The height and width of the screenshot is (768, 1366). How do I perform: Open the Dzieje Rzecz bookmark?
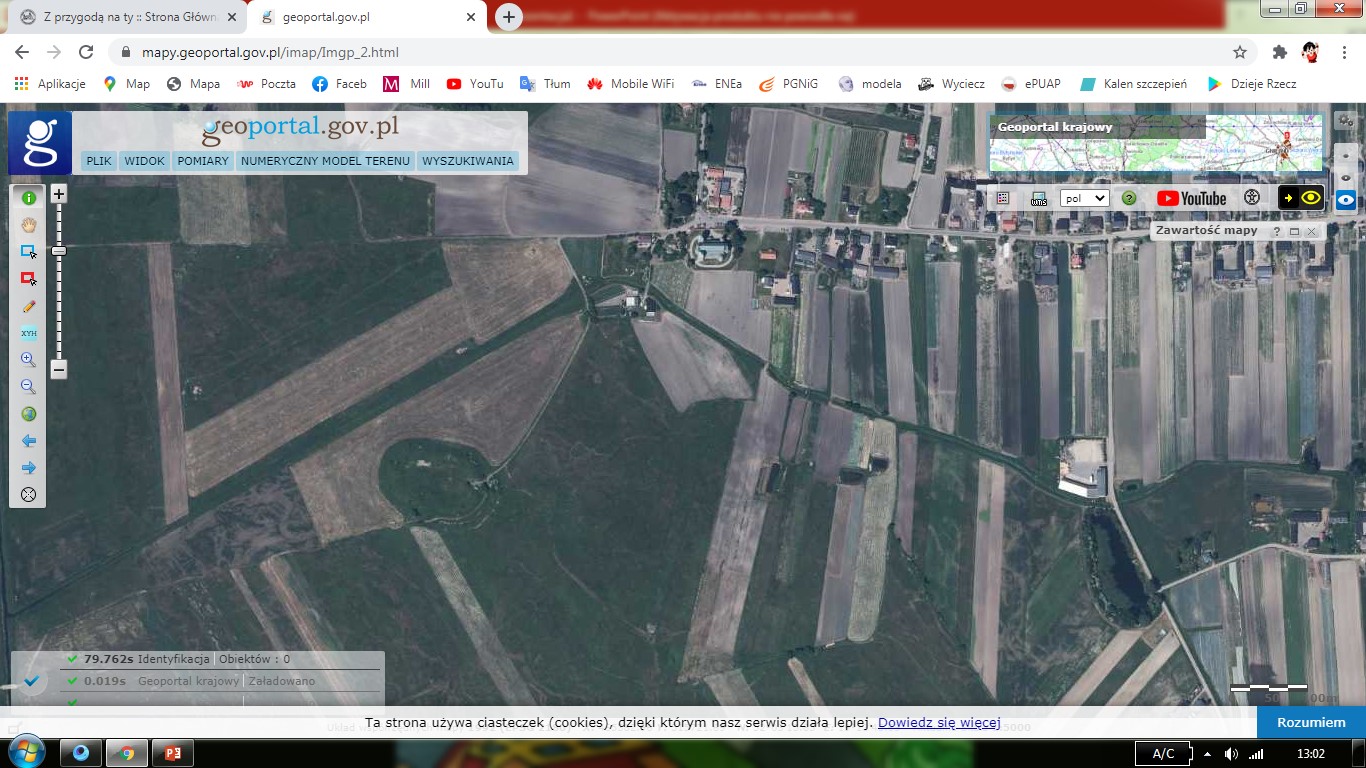pyautogui.click(x=1252, y=84)
